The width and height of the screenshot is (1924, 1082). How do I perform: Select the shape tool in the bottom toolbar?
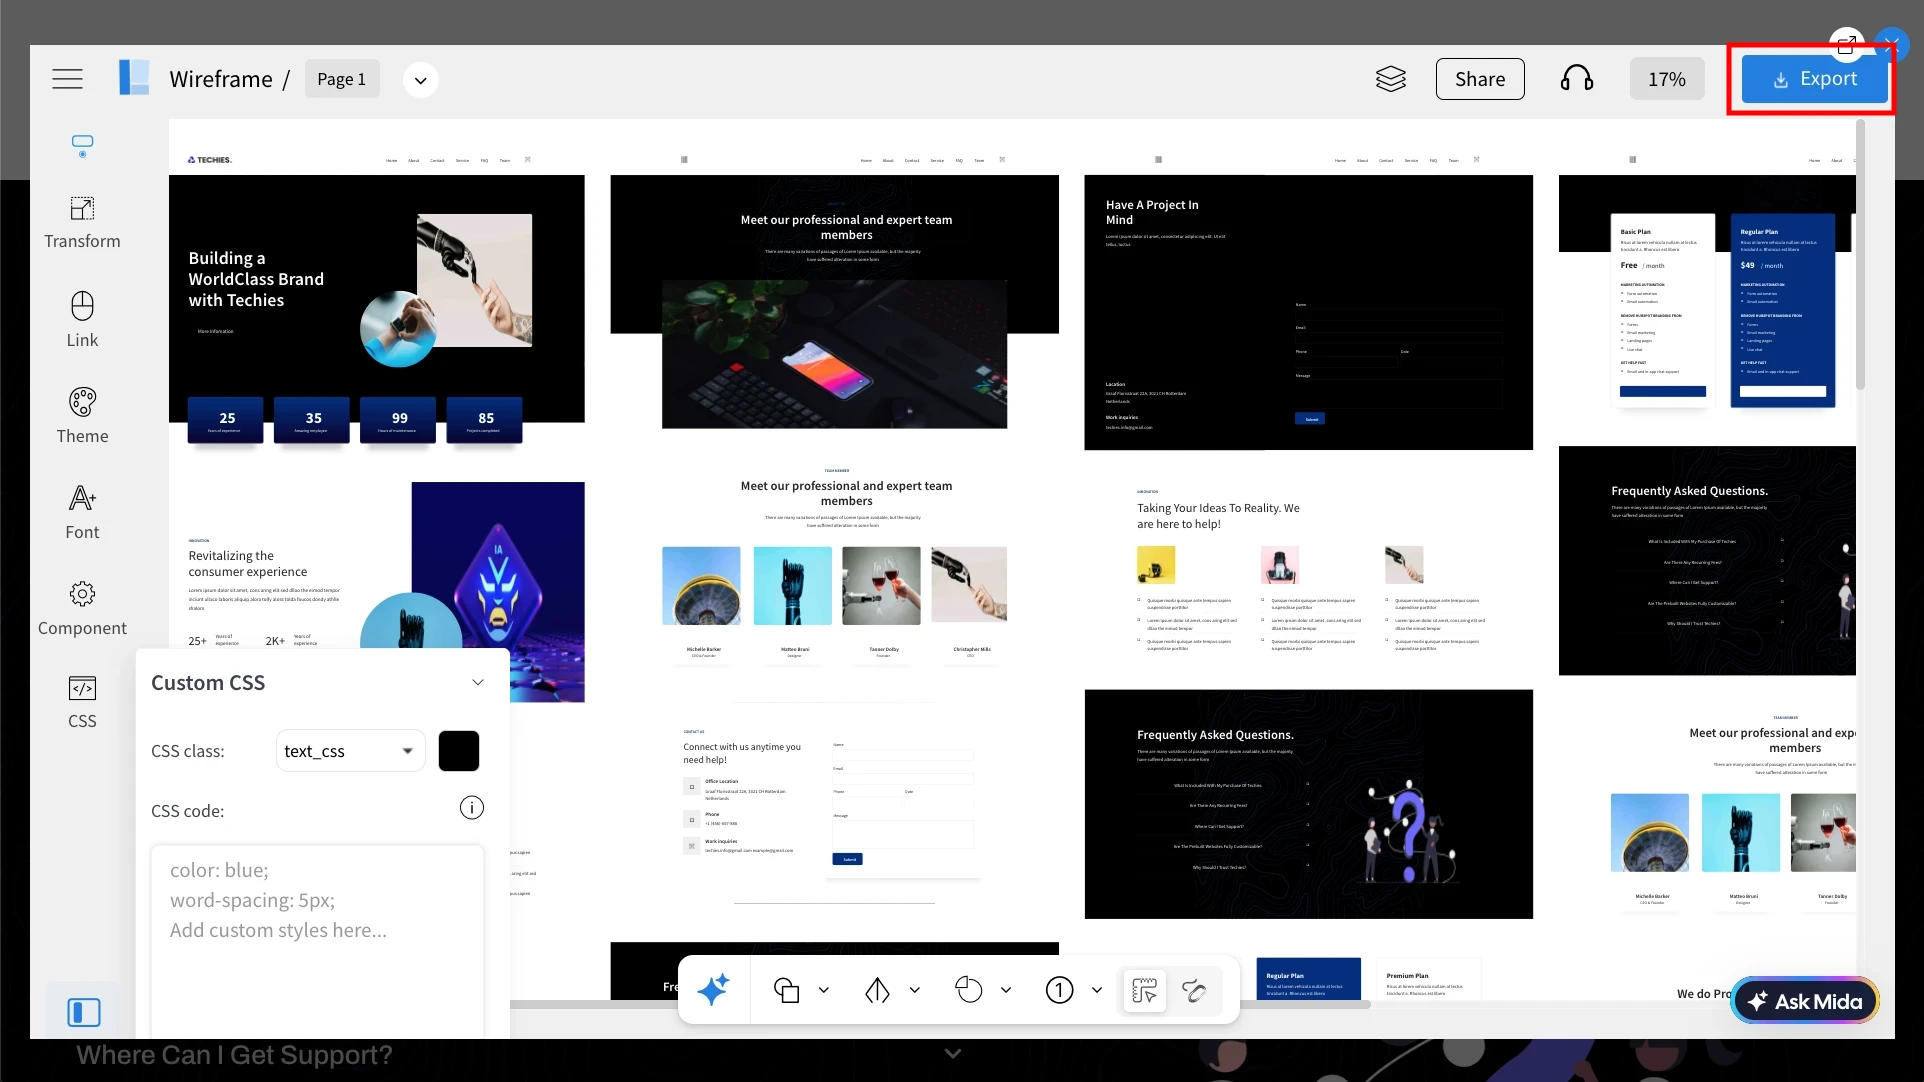pos(785,990)
